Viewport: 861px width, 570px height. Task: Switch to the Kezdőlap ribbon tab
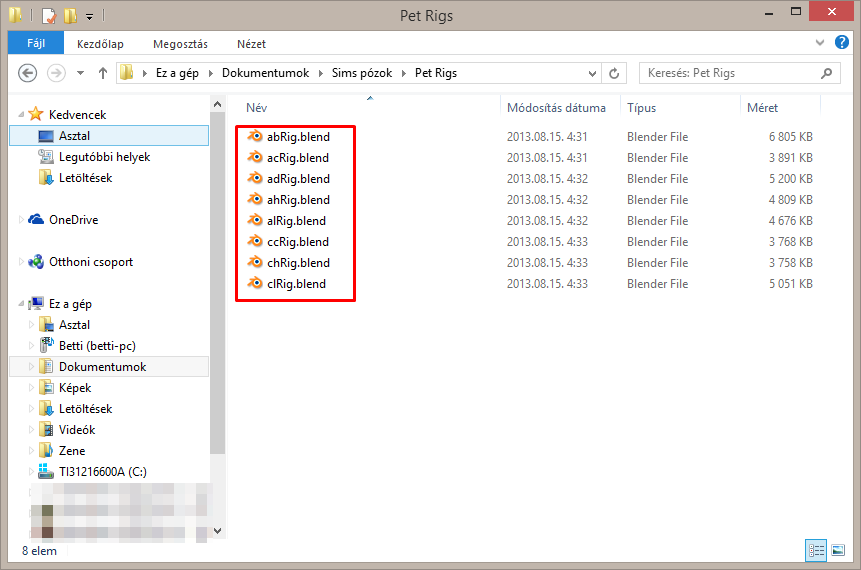point(100,44)
